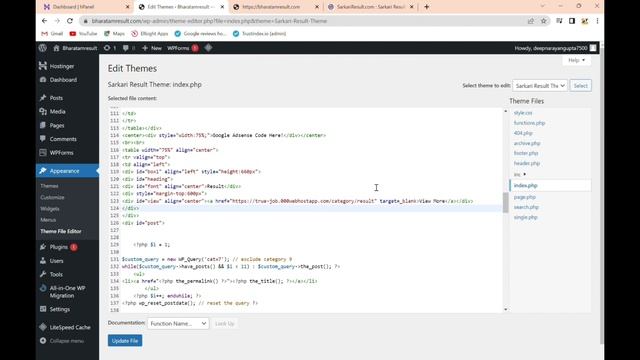The height and width of the screenshot is (360, 640).
Task: Go back to previous page
Action: [44, 21]
